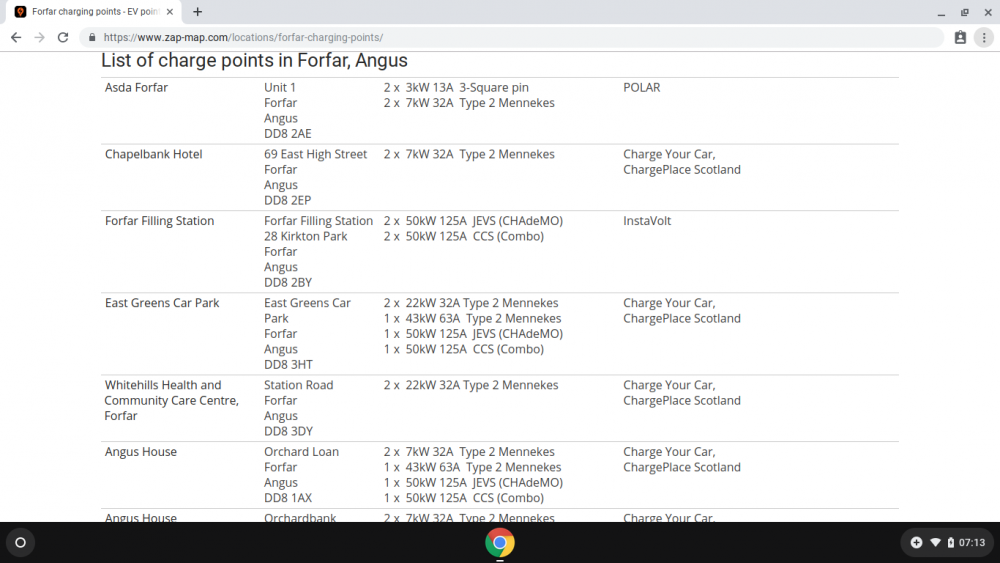The height and width of the screenshot is (563, 1000).
Task: Click the address bar URL field
Action: [x=510, y=38]
